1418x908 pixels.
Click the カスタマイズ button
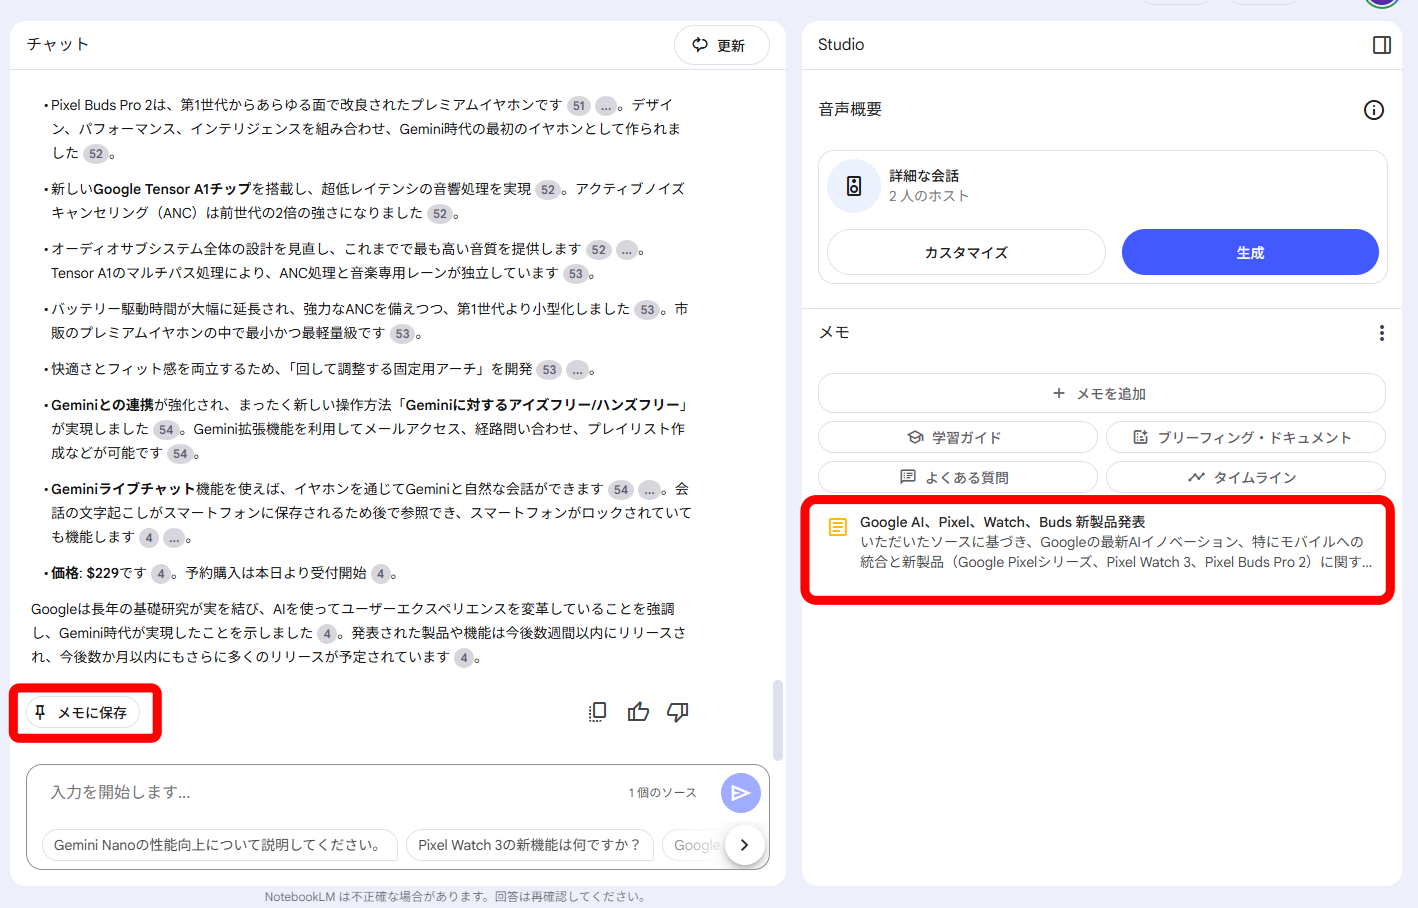[x=965, y=252]
